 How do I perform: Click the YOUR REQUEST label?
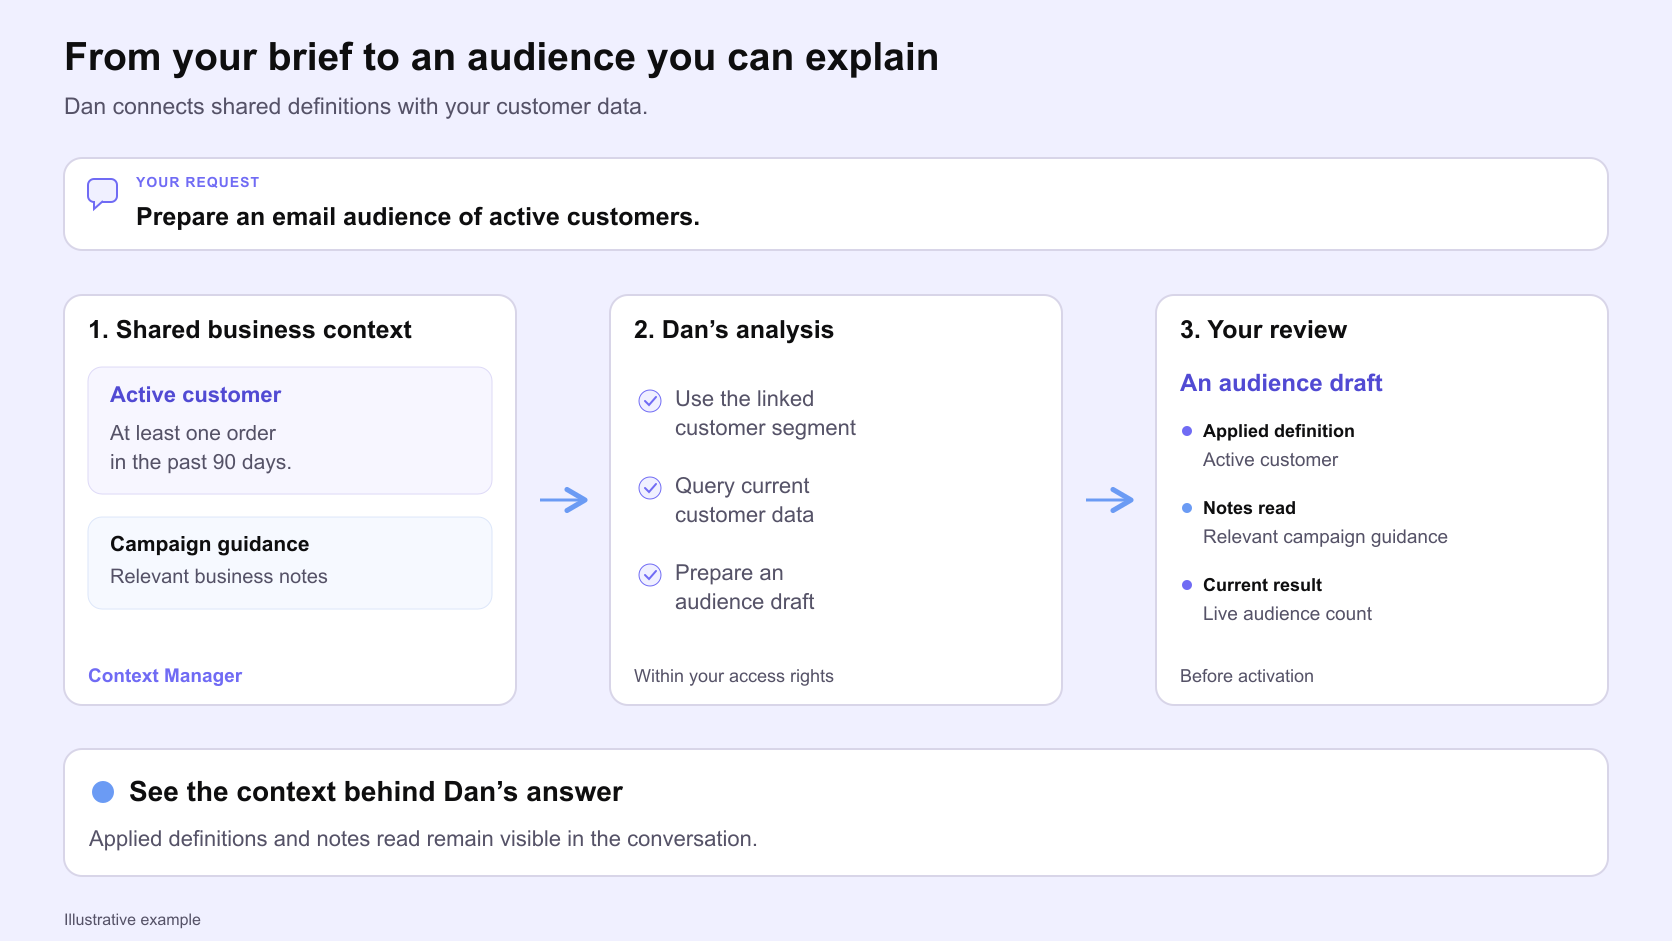(x=198, y=182)
